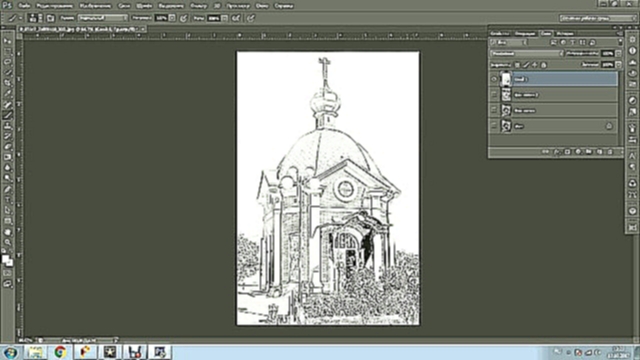This screenshot has height=360, width=640.
Task: Open the brush opacity arrow in options bar
Action: coord(172,18)
